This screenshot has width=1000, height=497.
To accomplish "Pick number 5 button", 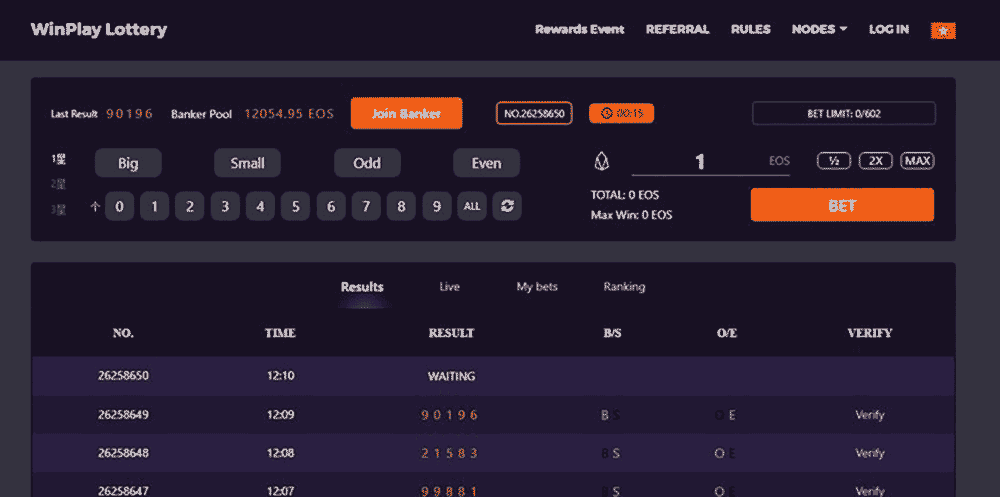I will tap(295, 206).
